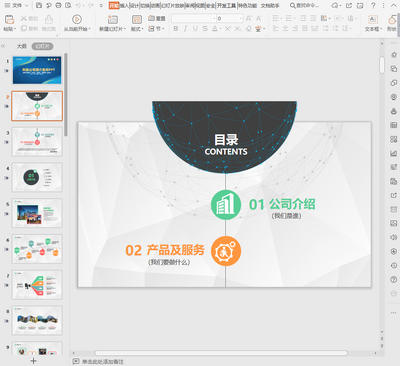The width and height of the screenshot is (400, 366).
Task: Collapse the ribbon with up chevron
Action: 395,6
